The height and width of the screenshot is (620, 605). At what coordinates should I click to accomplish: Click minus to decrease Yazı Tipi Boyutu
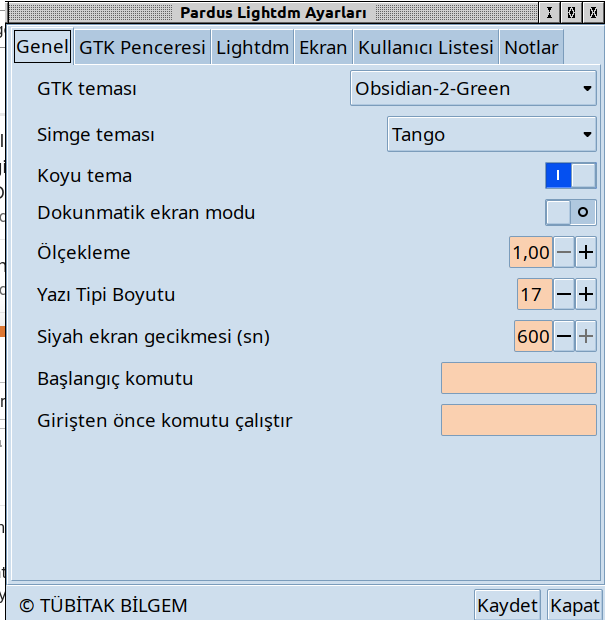(x=564, y=295)
